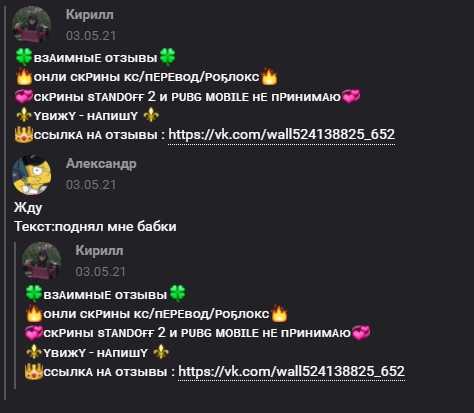Click the vertical quote bar beside the nested Кирилл reply
This screenshot has width=474, height=413.
(x=15, y=315)
